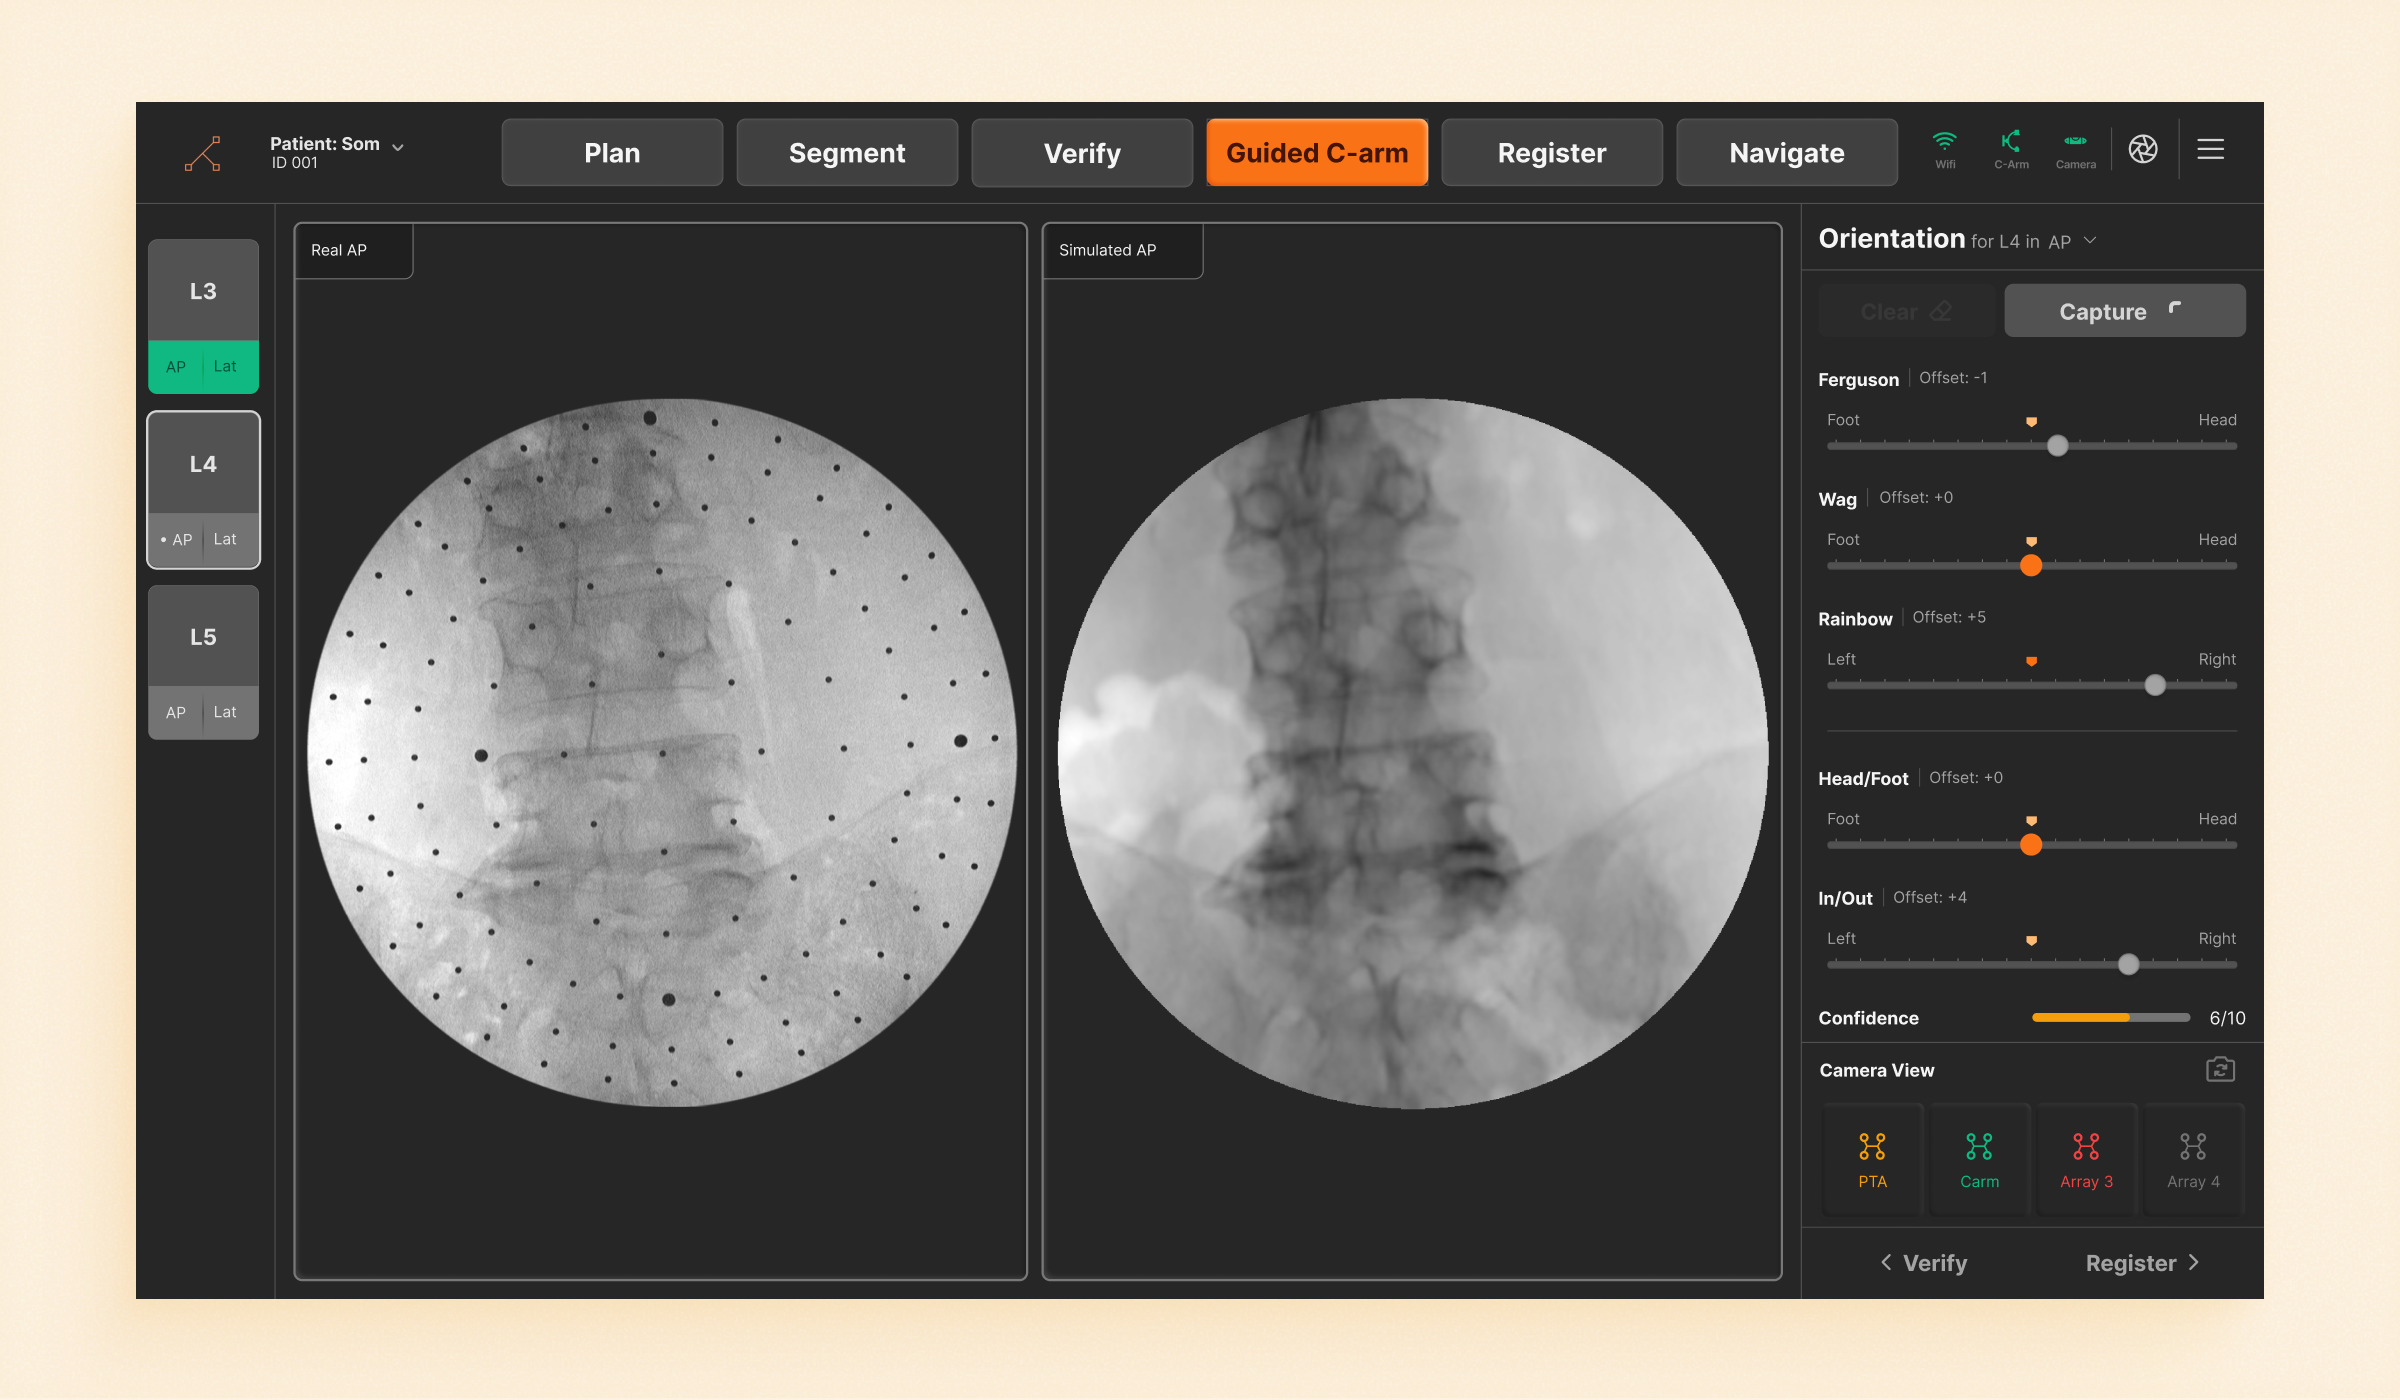Click the In/Out 'Offset: +4' value
This screenshot has height=1400, width=2400.
click(1930, 898)
